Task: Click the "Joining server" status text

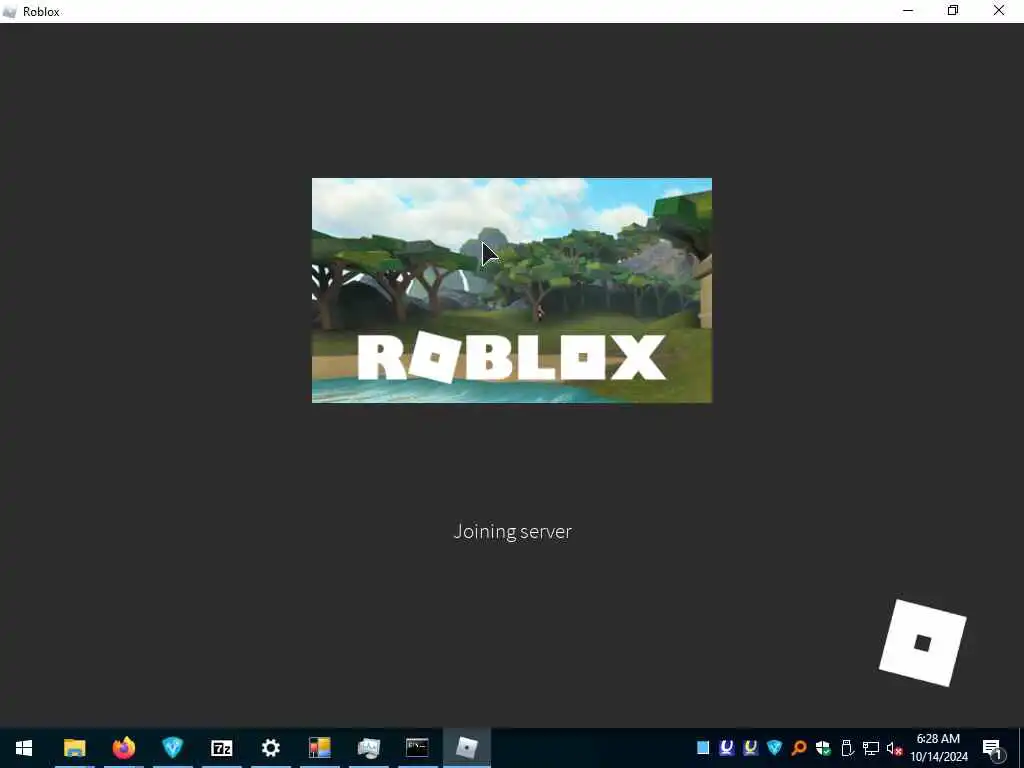Action: (x=513, y=532)
